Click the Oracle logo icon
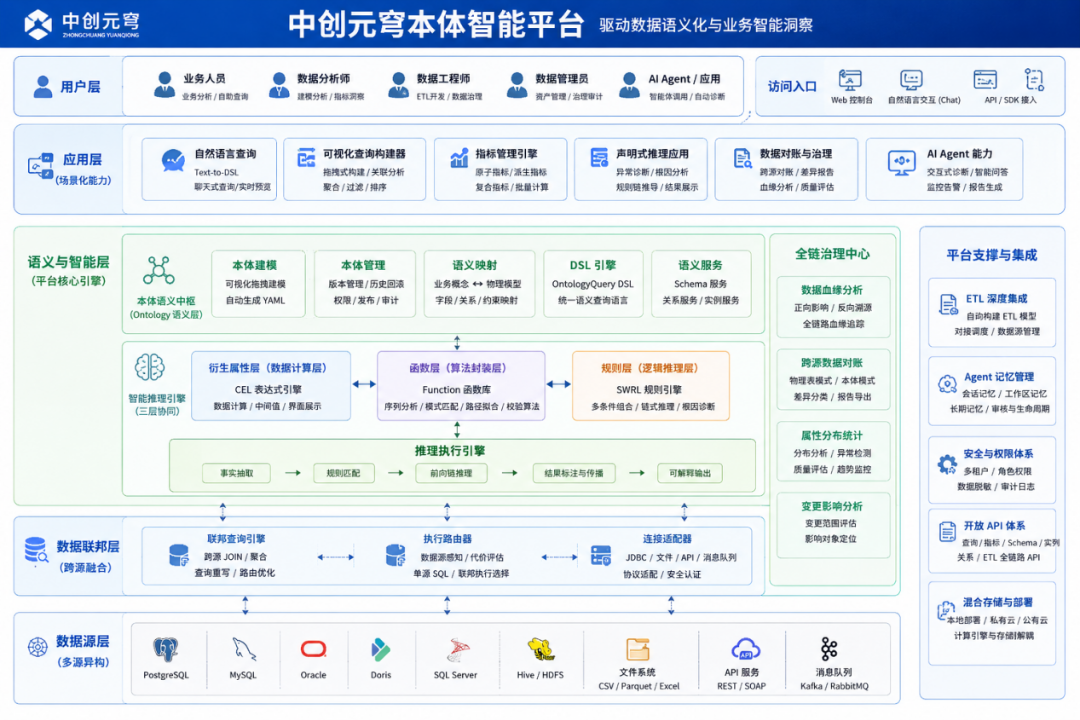1080x720 pixels. (x=313, y=649)
